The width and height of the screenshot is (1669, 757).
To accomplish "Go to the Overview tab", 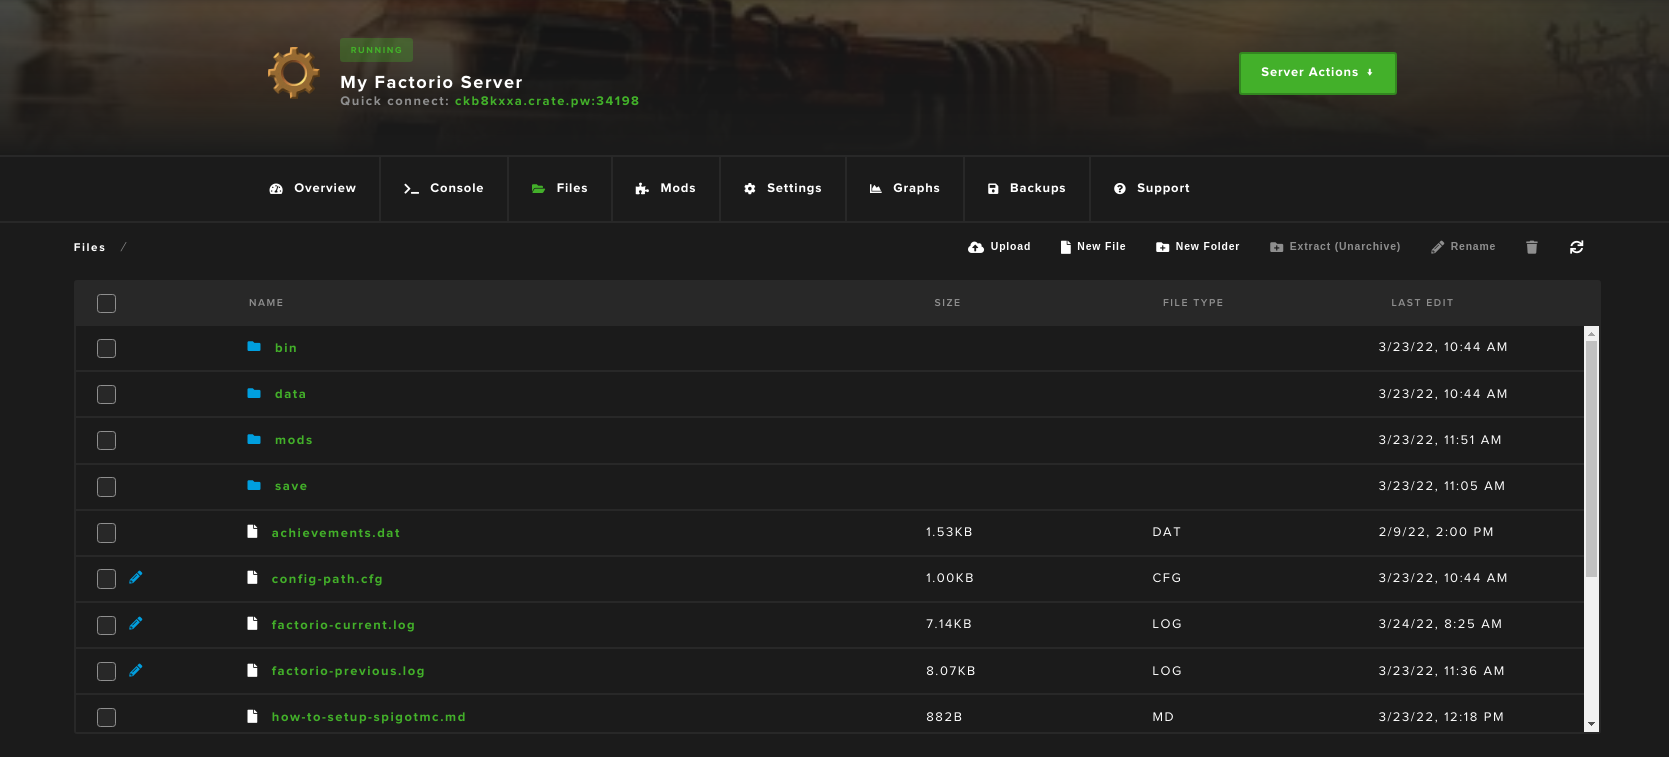I will (313, 188).
